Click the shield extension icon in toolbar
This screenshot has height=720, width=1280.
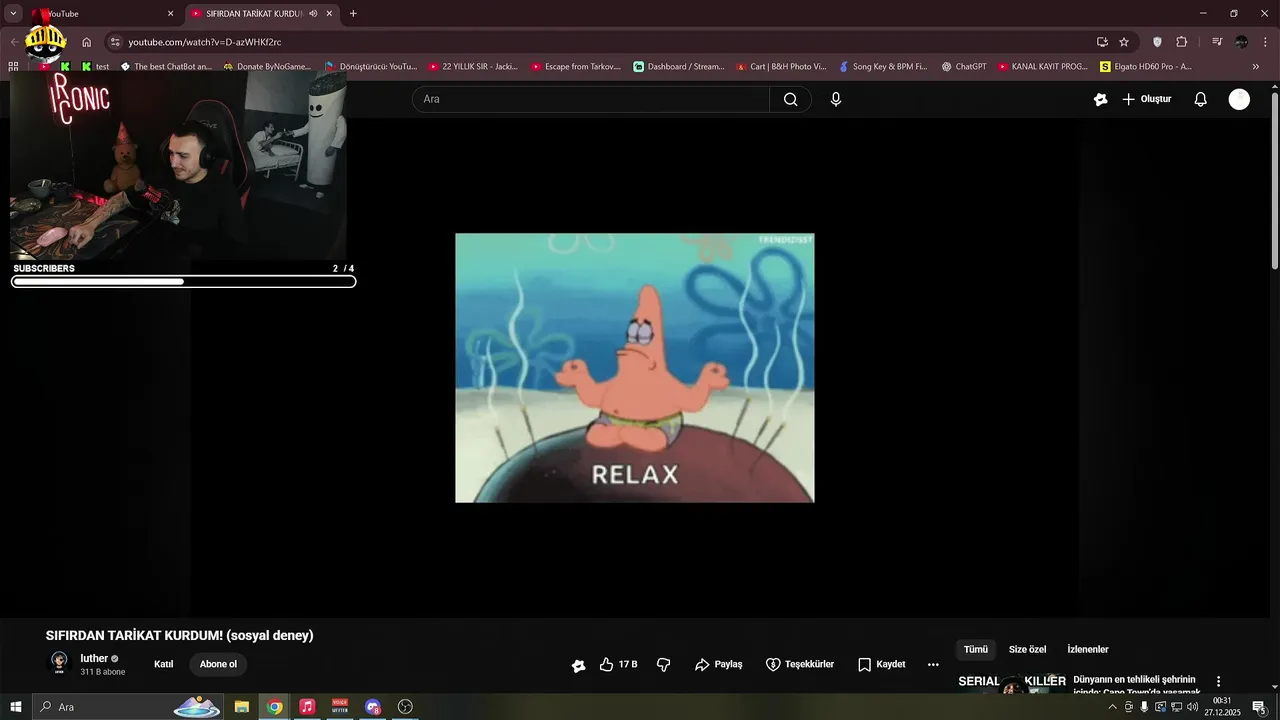pos(1157,42)
